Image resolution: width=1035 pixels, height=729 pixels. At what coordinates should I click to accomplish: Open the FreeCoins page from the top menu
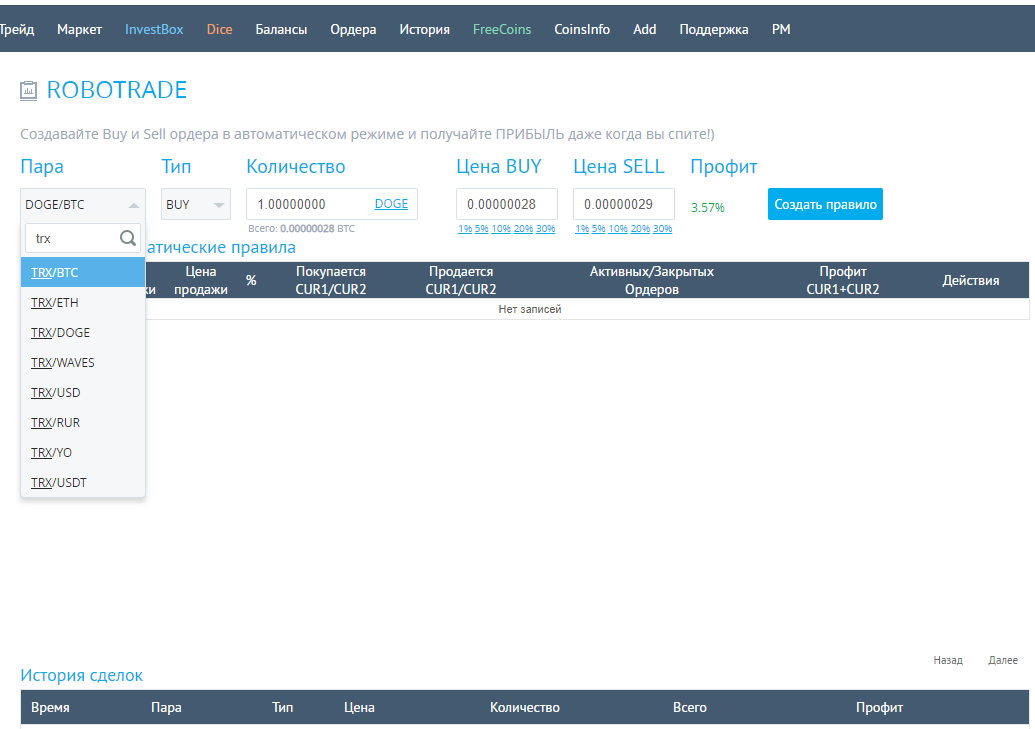tap(501, 29)
